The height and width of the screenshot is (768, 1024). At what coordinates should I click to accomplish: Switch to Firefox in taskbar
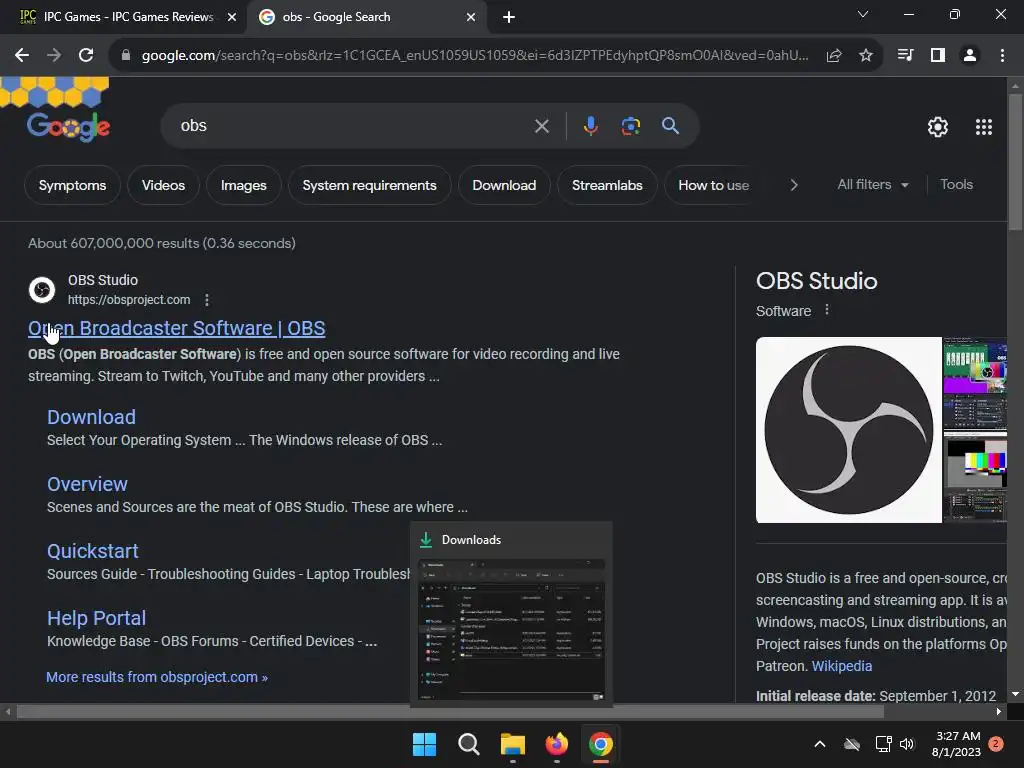point(556,744)
